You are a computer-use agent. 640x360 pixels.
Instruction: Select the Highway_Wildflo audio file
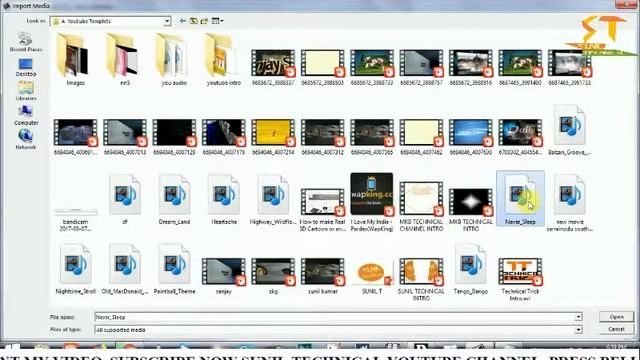(273, 199)
